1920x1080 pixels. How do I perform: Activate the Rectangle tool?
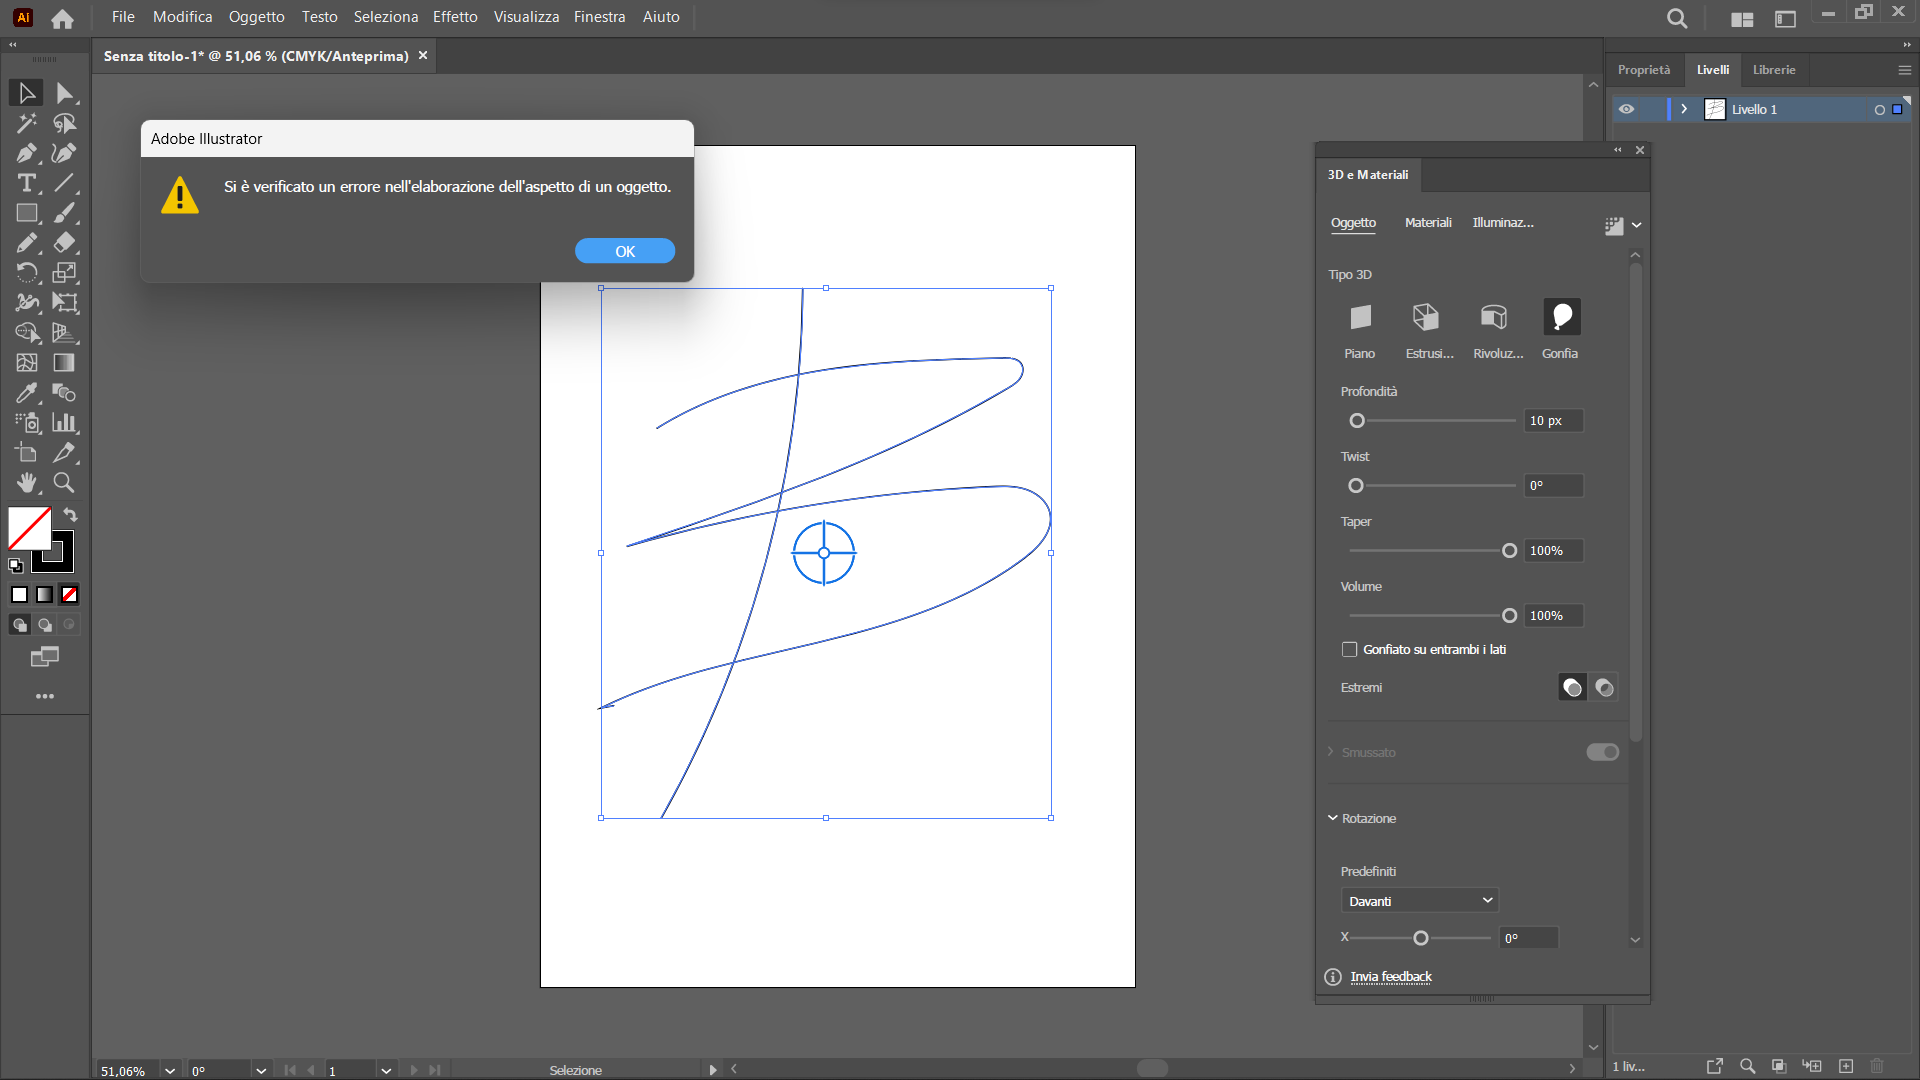[26, 213]
